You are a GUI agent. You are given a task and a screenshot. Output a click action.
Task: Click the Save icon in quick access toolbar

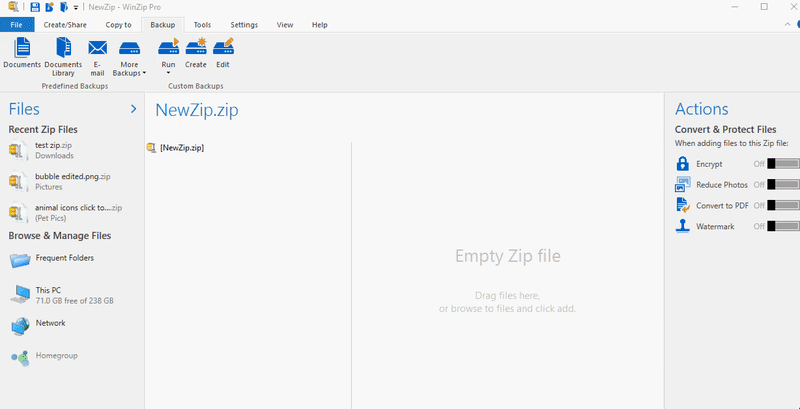35,7
